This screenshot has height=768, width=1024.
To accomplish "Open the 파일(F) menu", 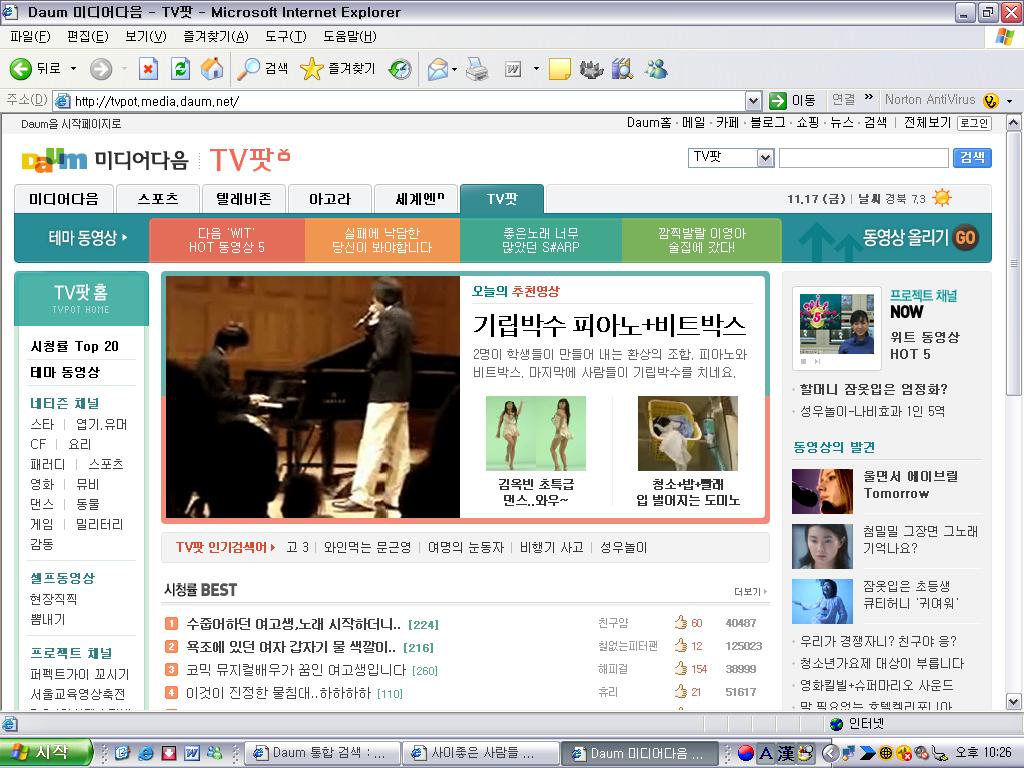I will 30,37.
